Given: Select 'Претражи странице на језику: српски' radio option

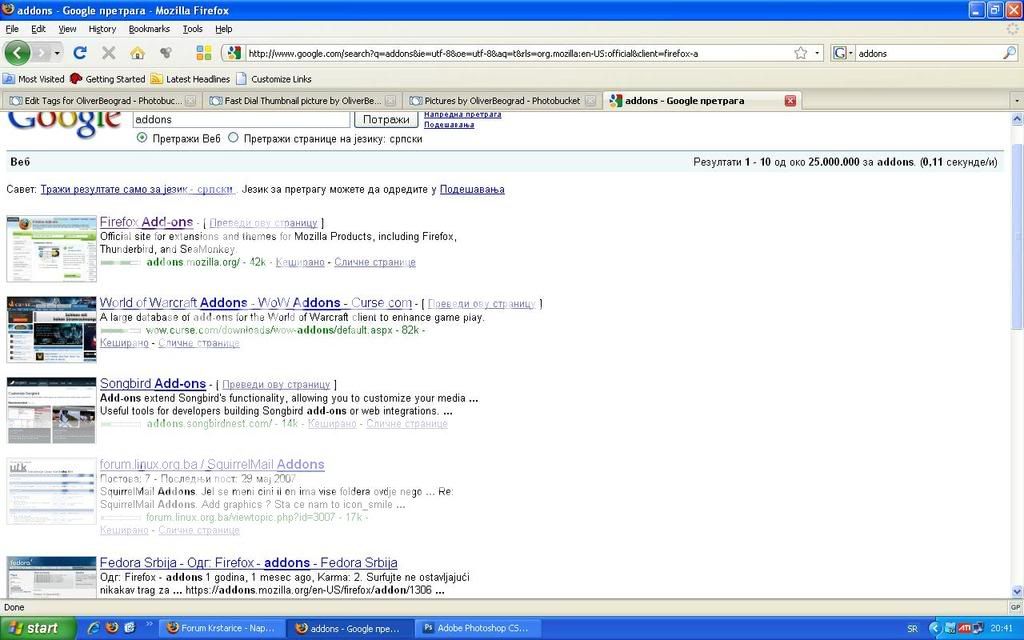Looking at the screenshot, I should [x=234, y=138].
